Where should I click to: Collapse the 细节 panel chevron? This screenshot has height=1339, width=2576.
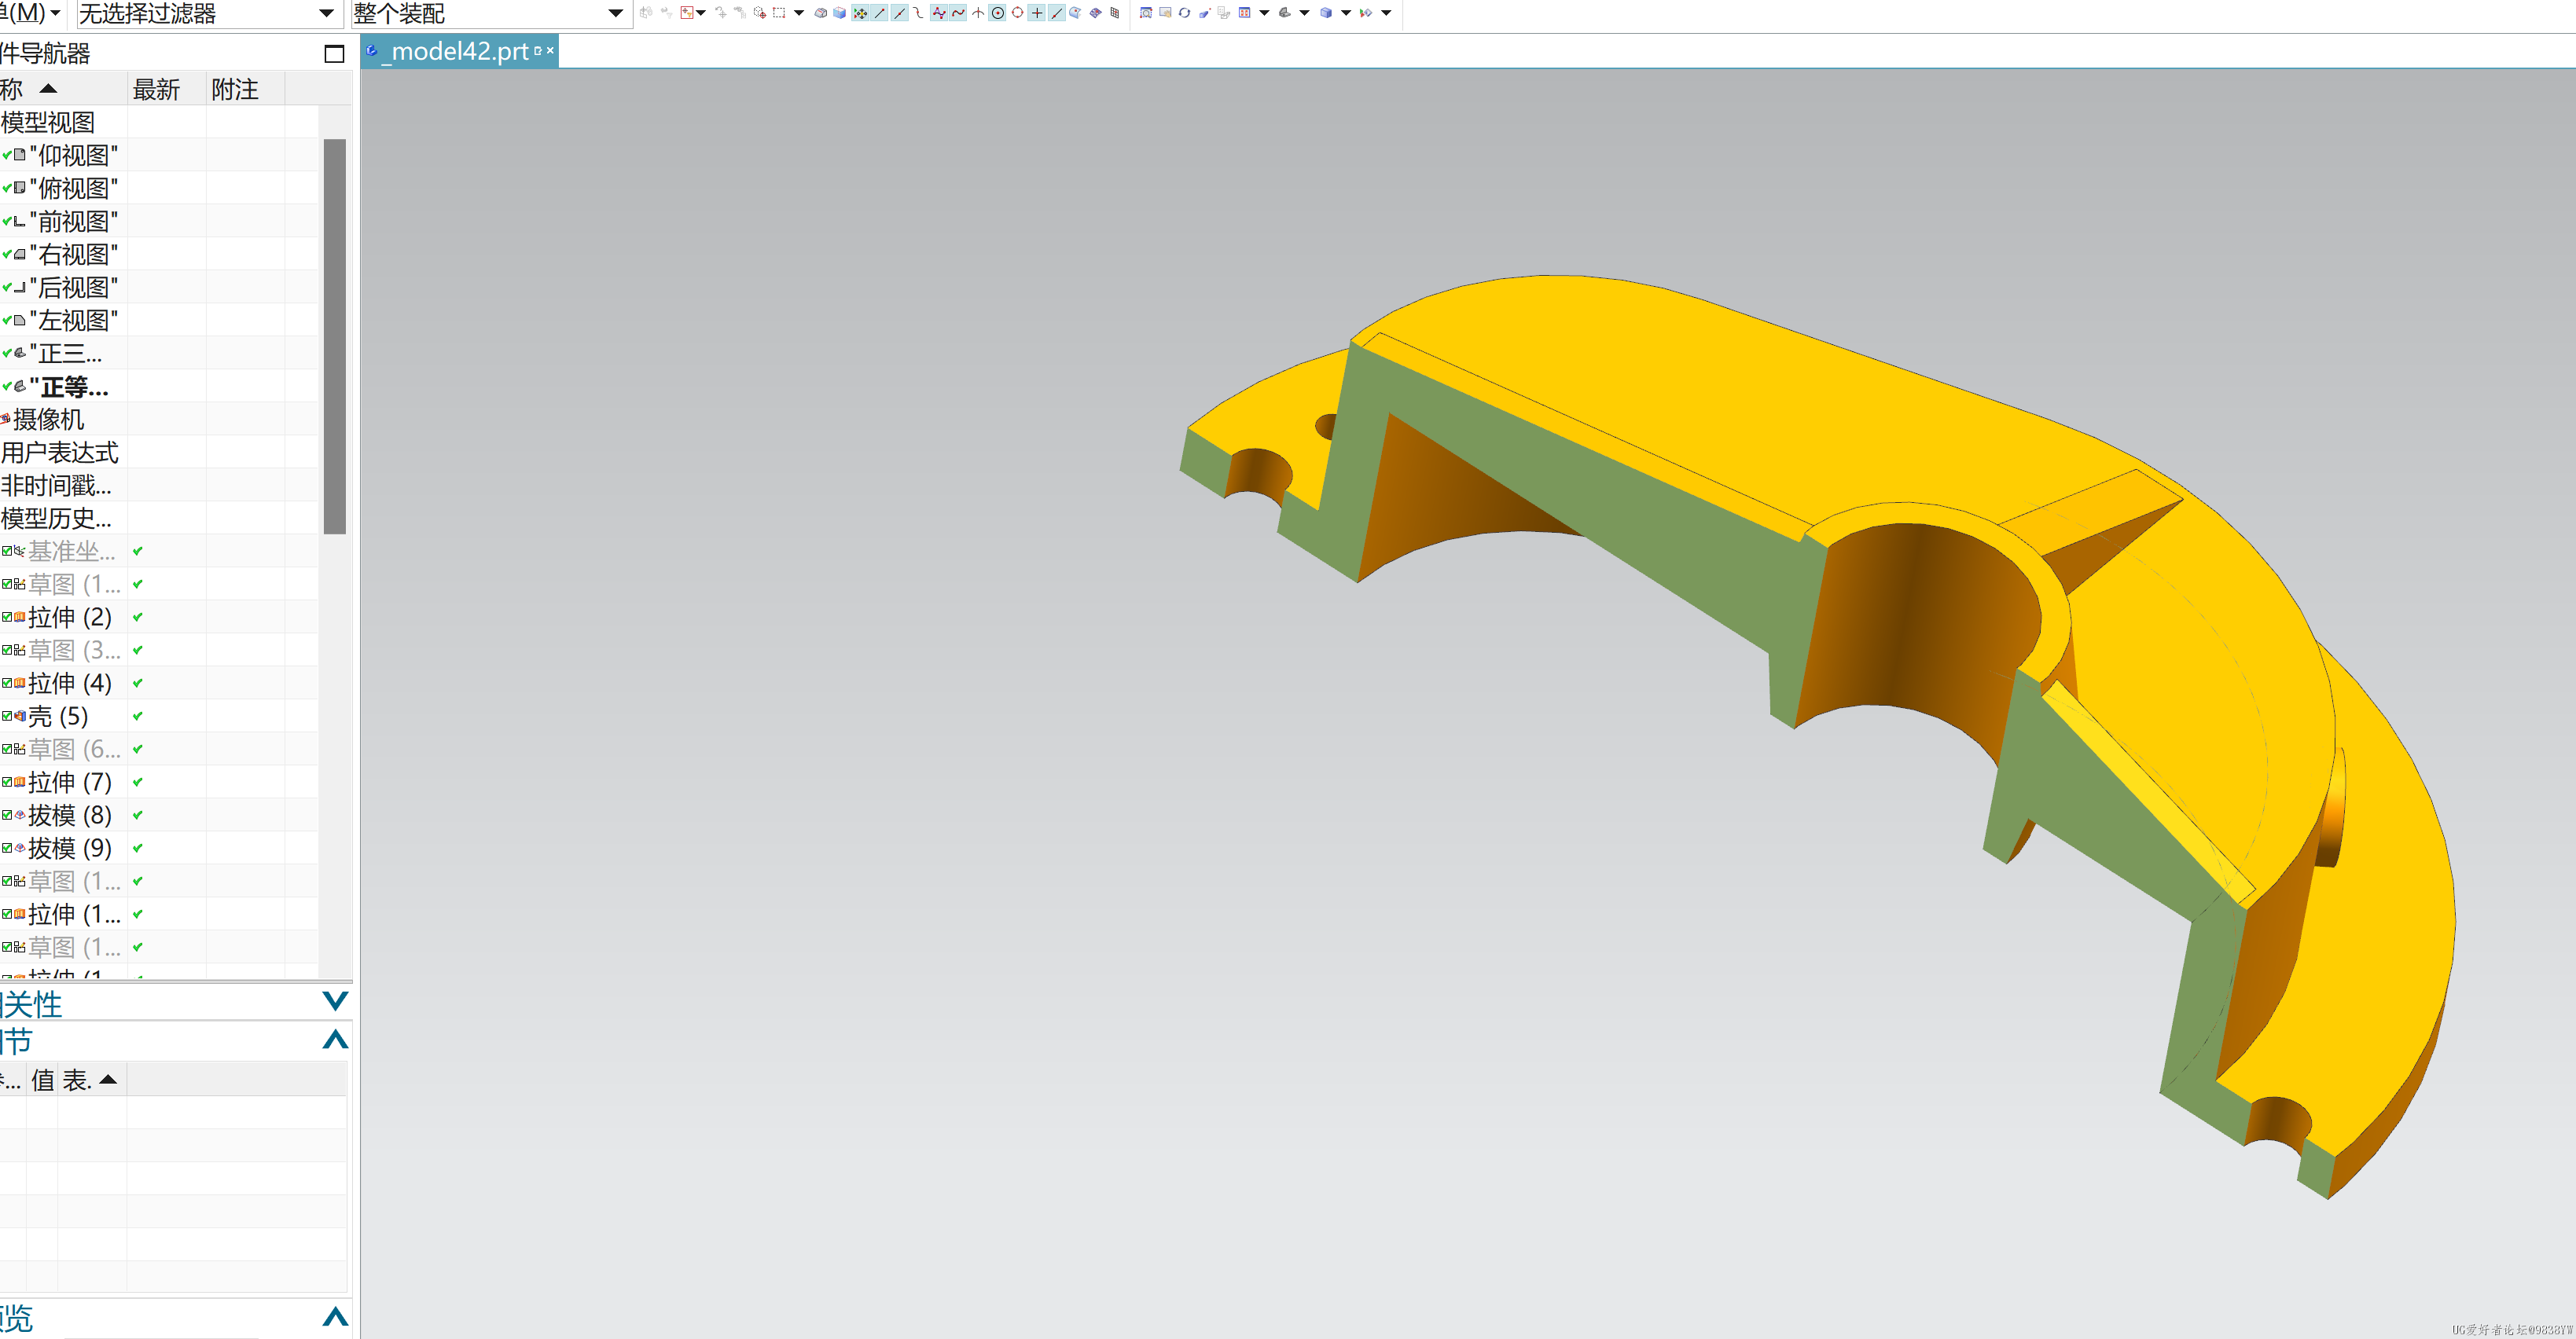(x=335, y=1040)
